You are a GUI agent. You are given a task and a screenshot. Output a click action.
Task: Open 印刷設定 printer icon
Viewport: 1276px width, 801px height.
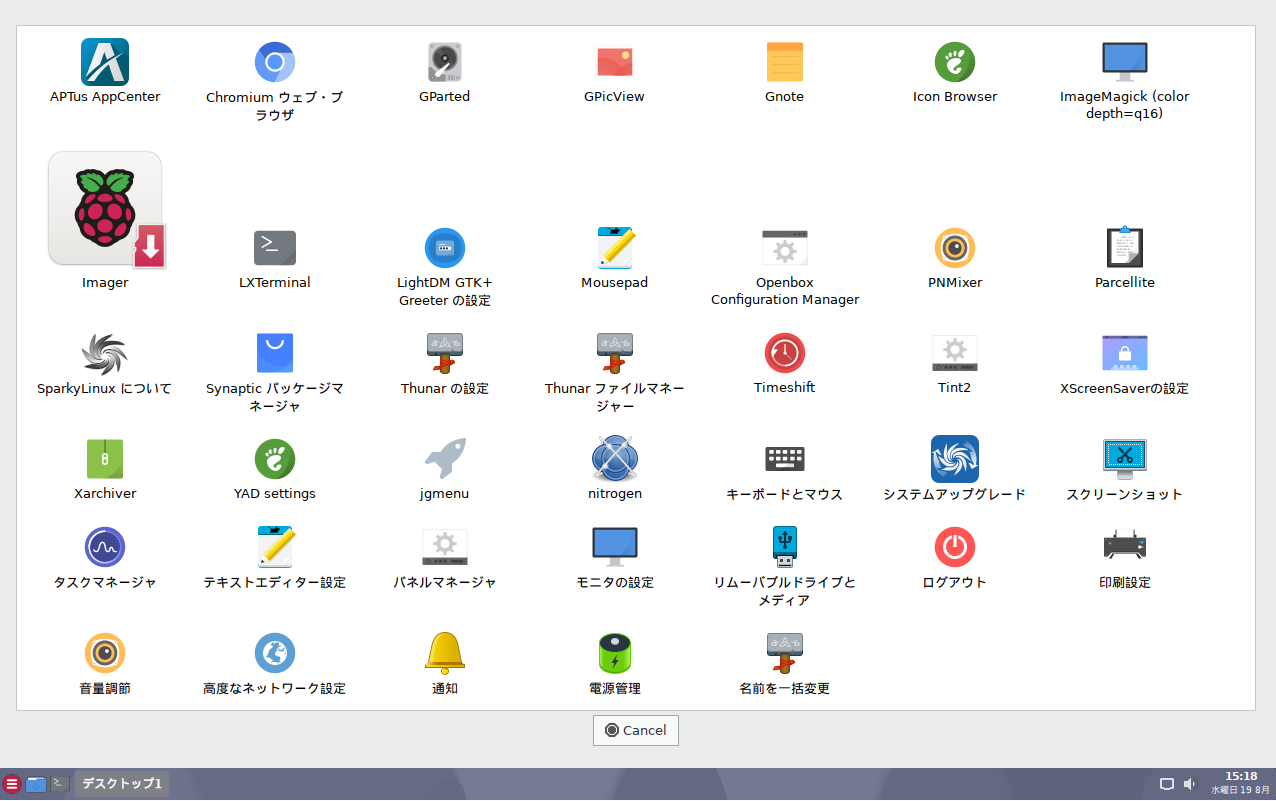coord(1125,547)
